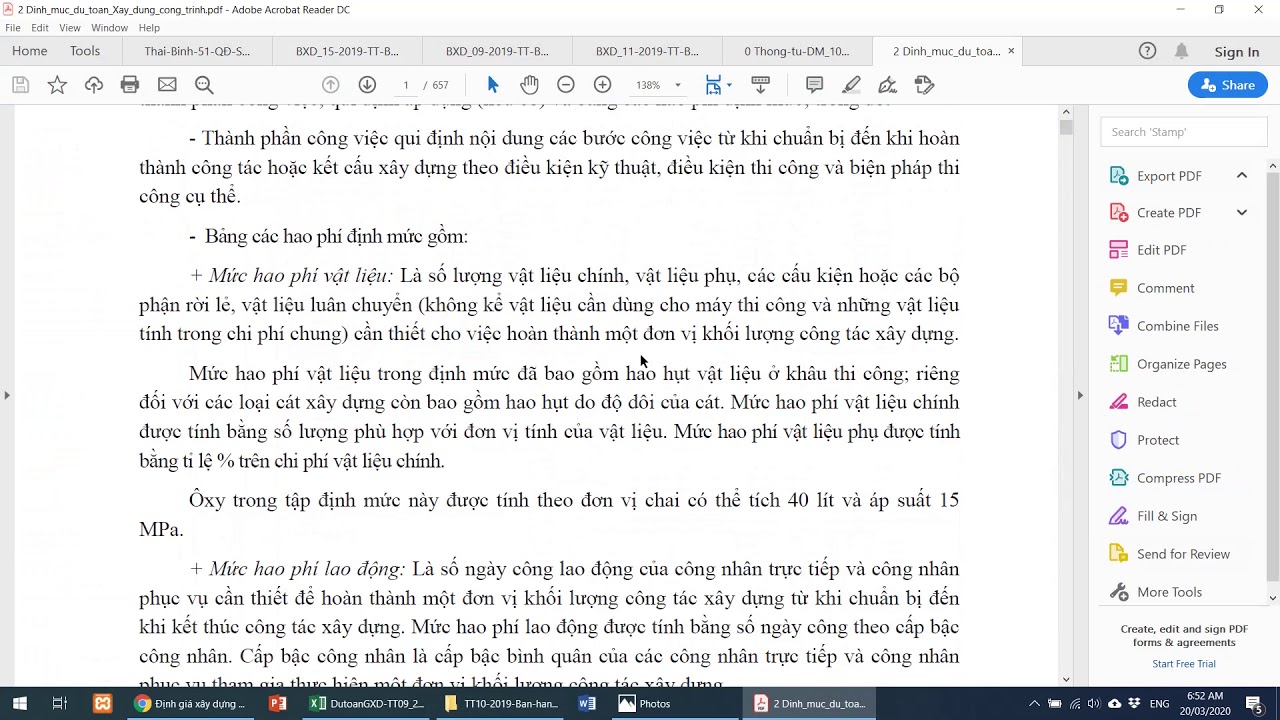Bookmark document with the star icon
Viewport: 1280px width, 720px height.
pos(57,85)
